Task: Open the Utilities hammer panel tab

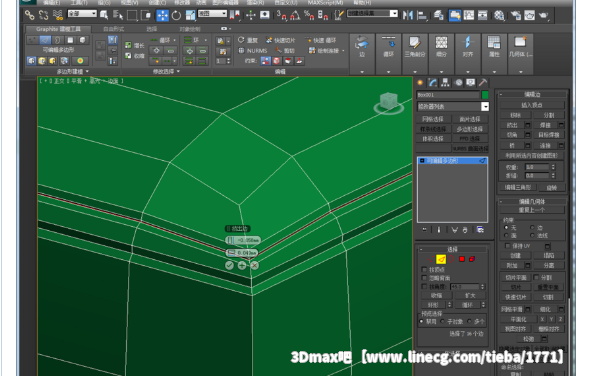Action: (483, 82)
